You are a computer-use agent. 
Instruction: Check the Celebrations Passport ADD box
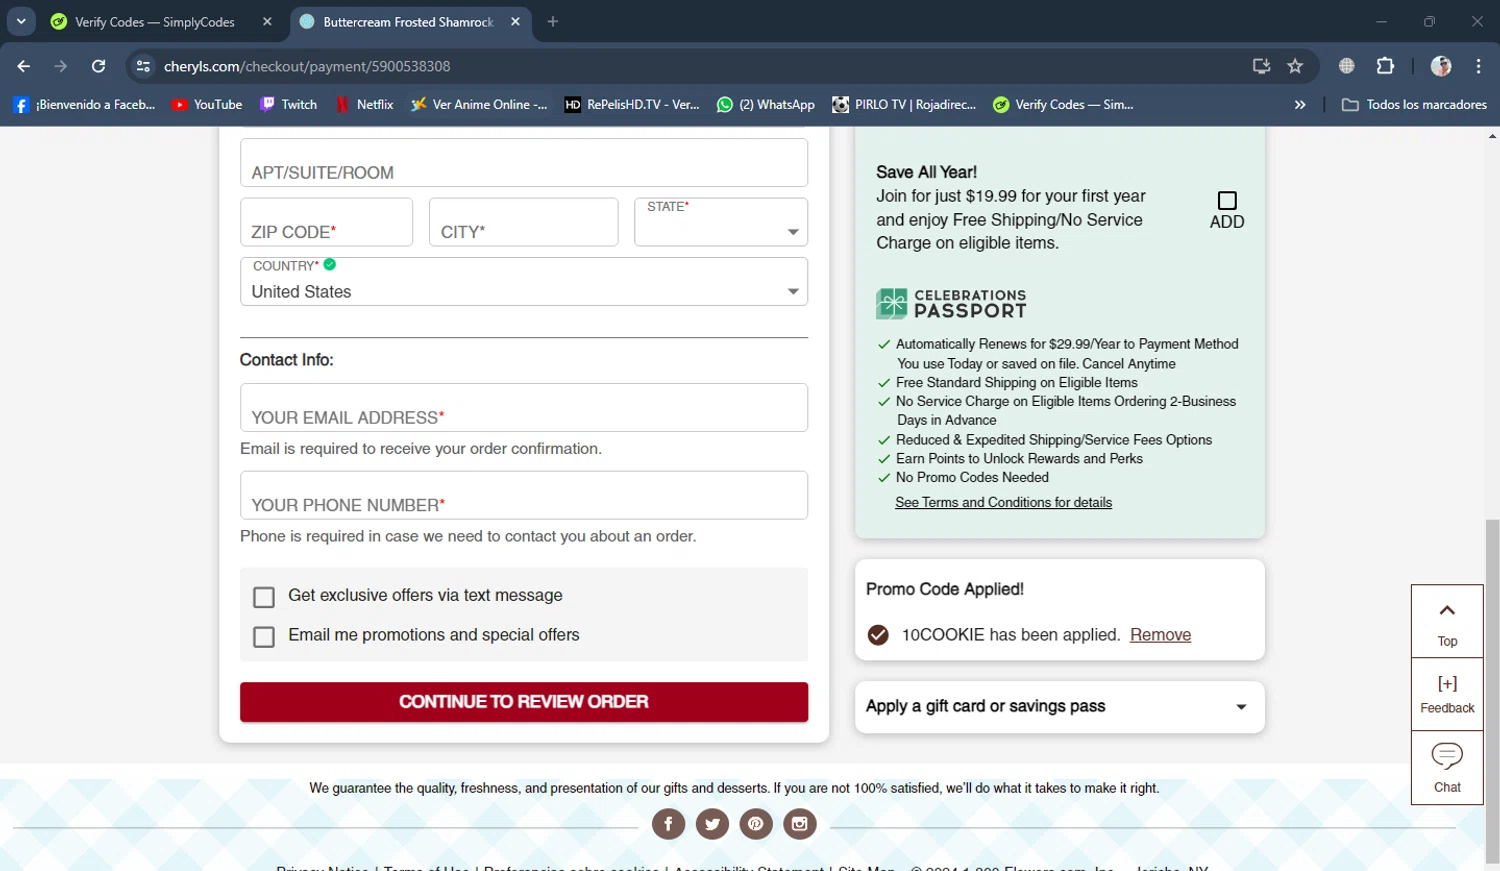tap(1227, 200)
